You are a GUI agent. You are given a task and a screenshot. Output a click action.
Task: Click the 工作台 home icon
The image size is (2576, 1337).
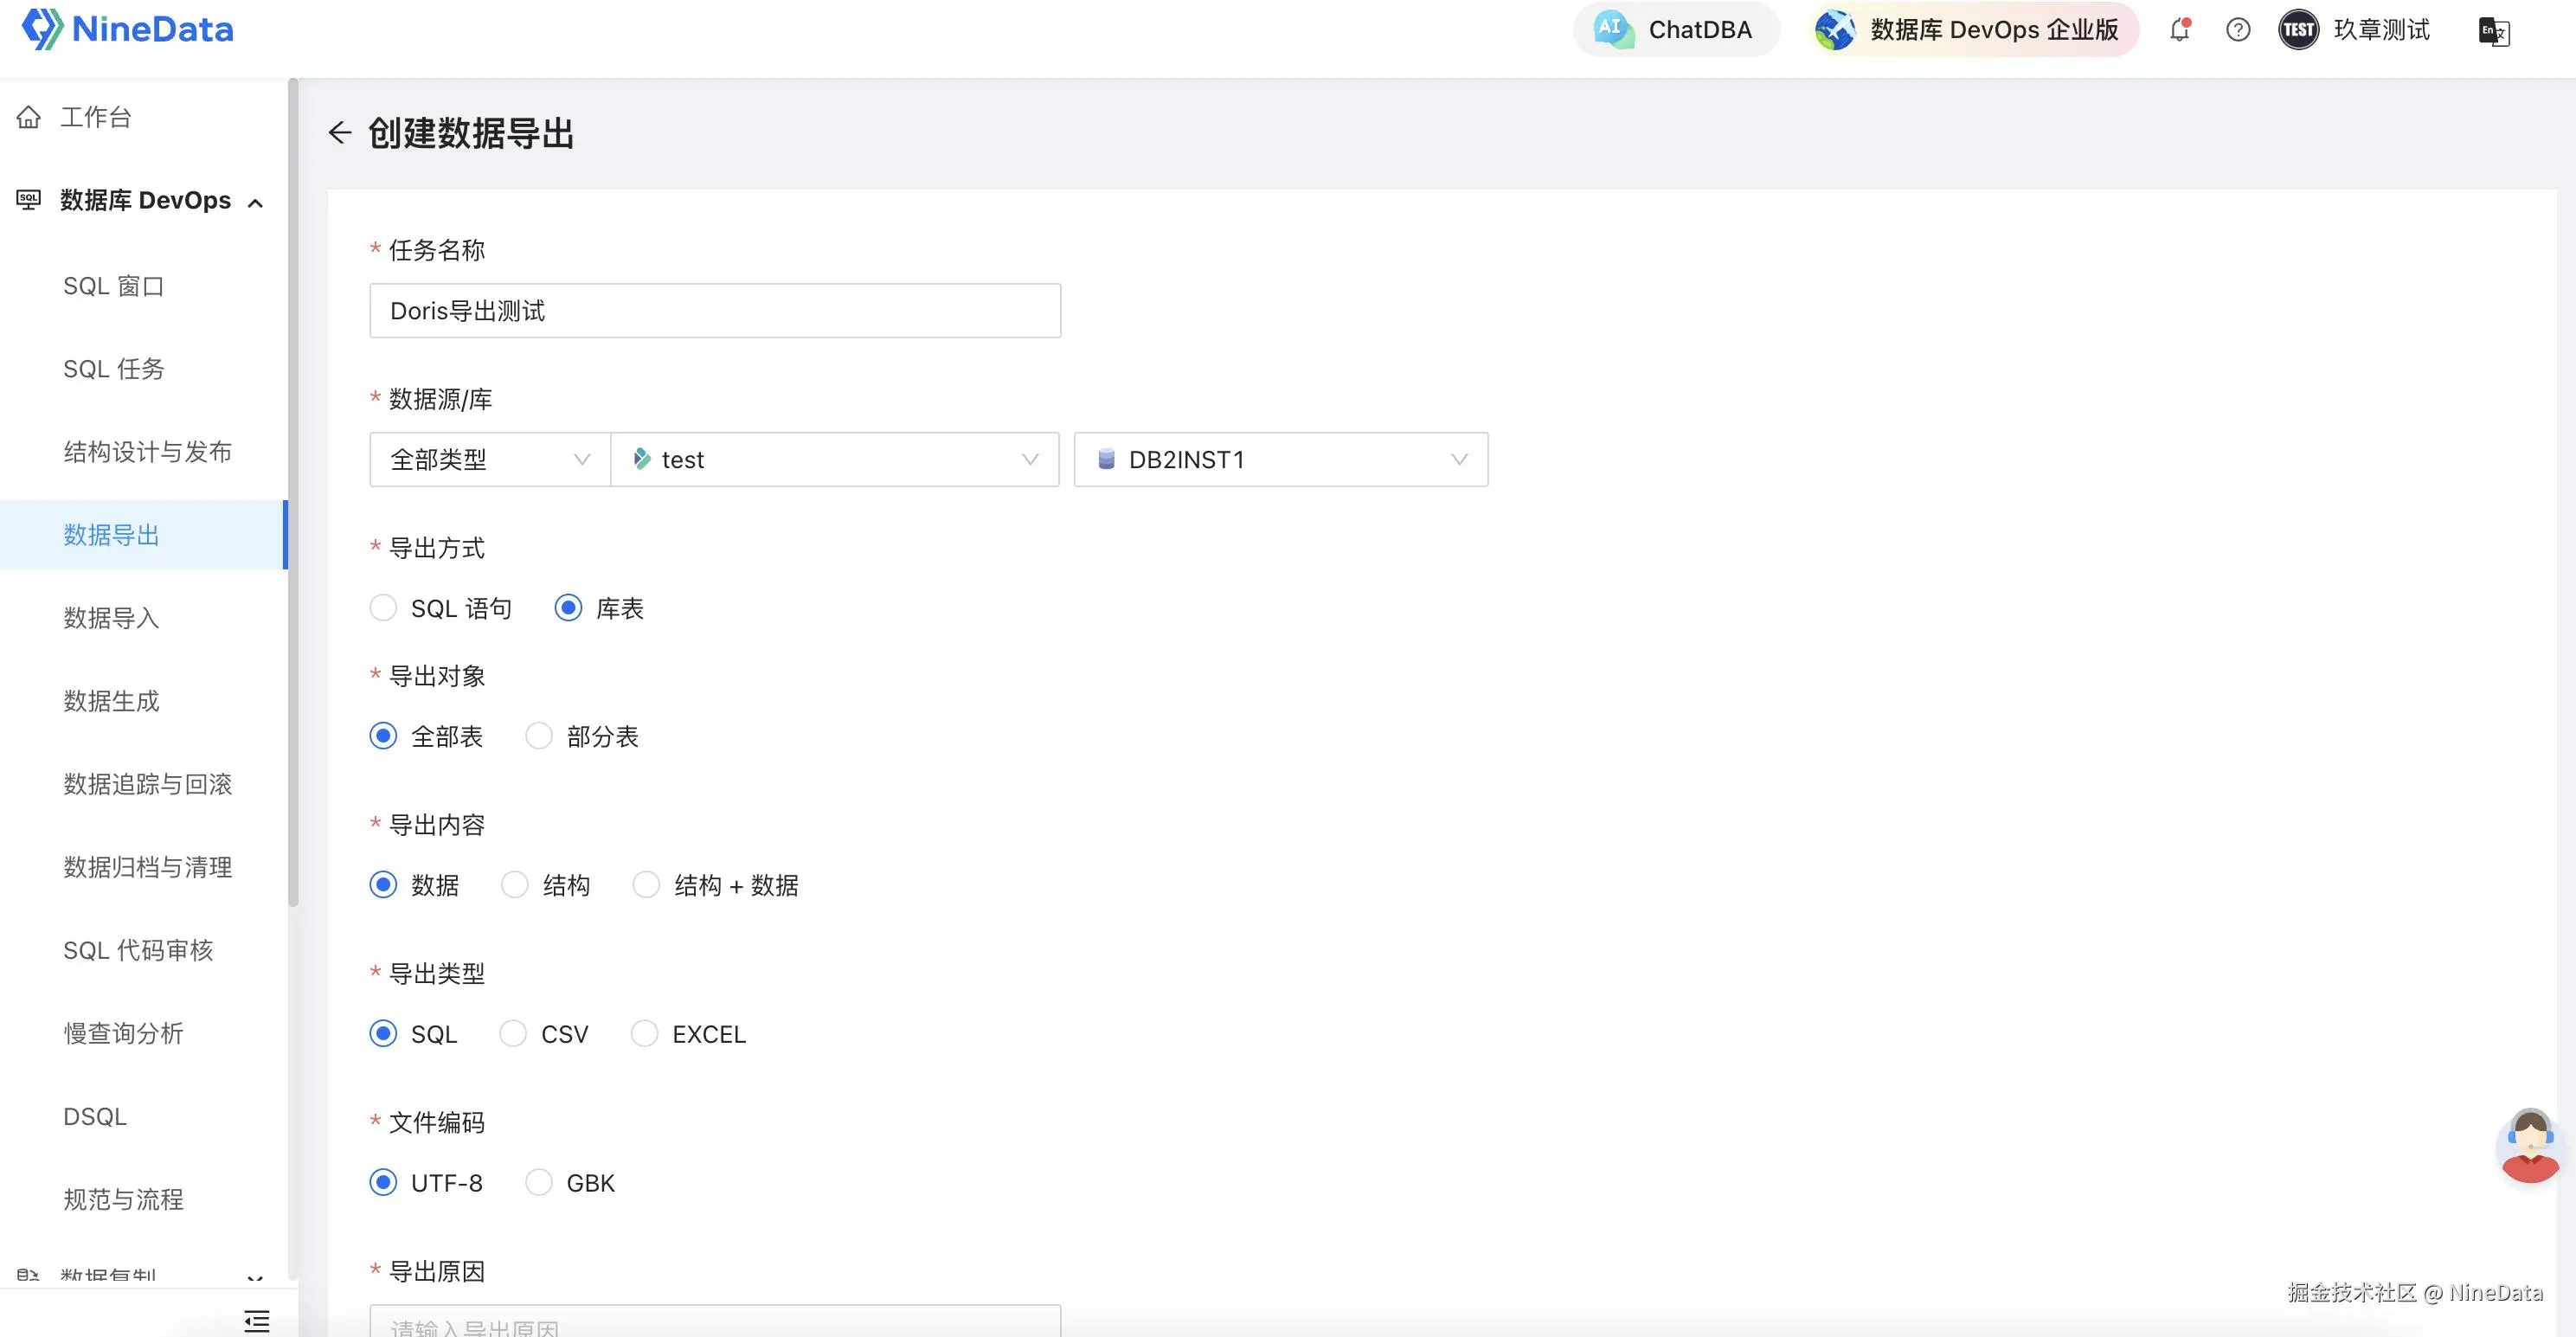pos(29,117)
